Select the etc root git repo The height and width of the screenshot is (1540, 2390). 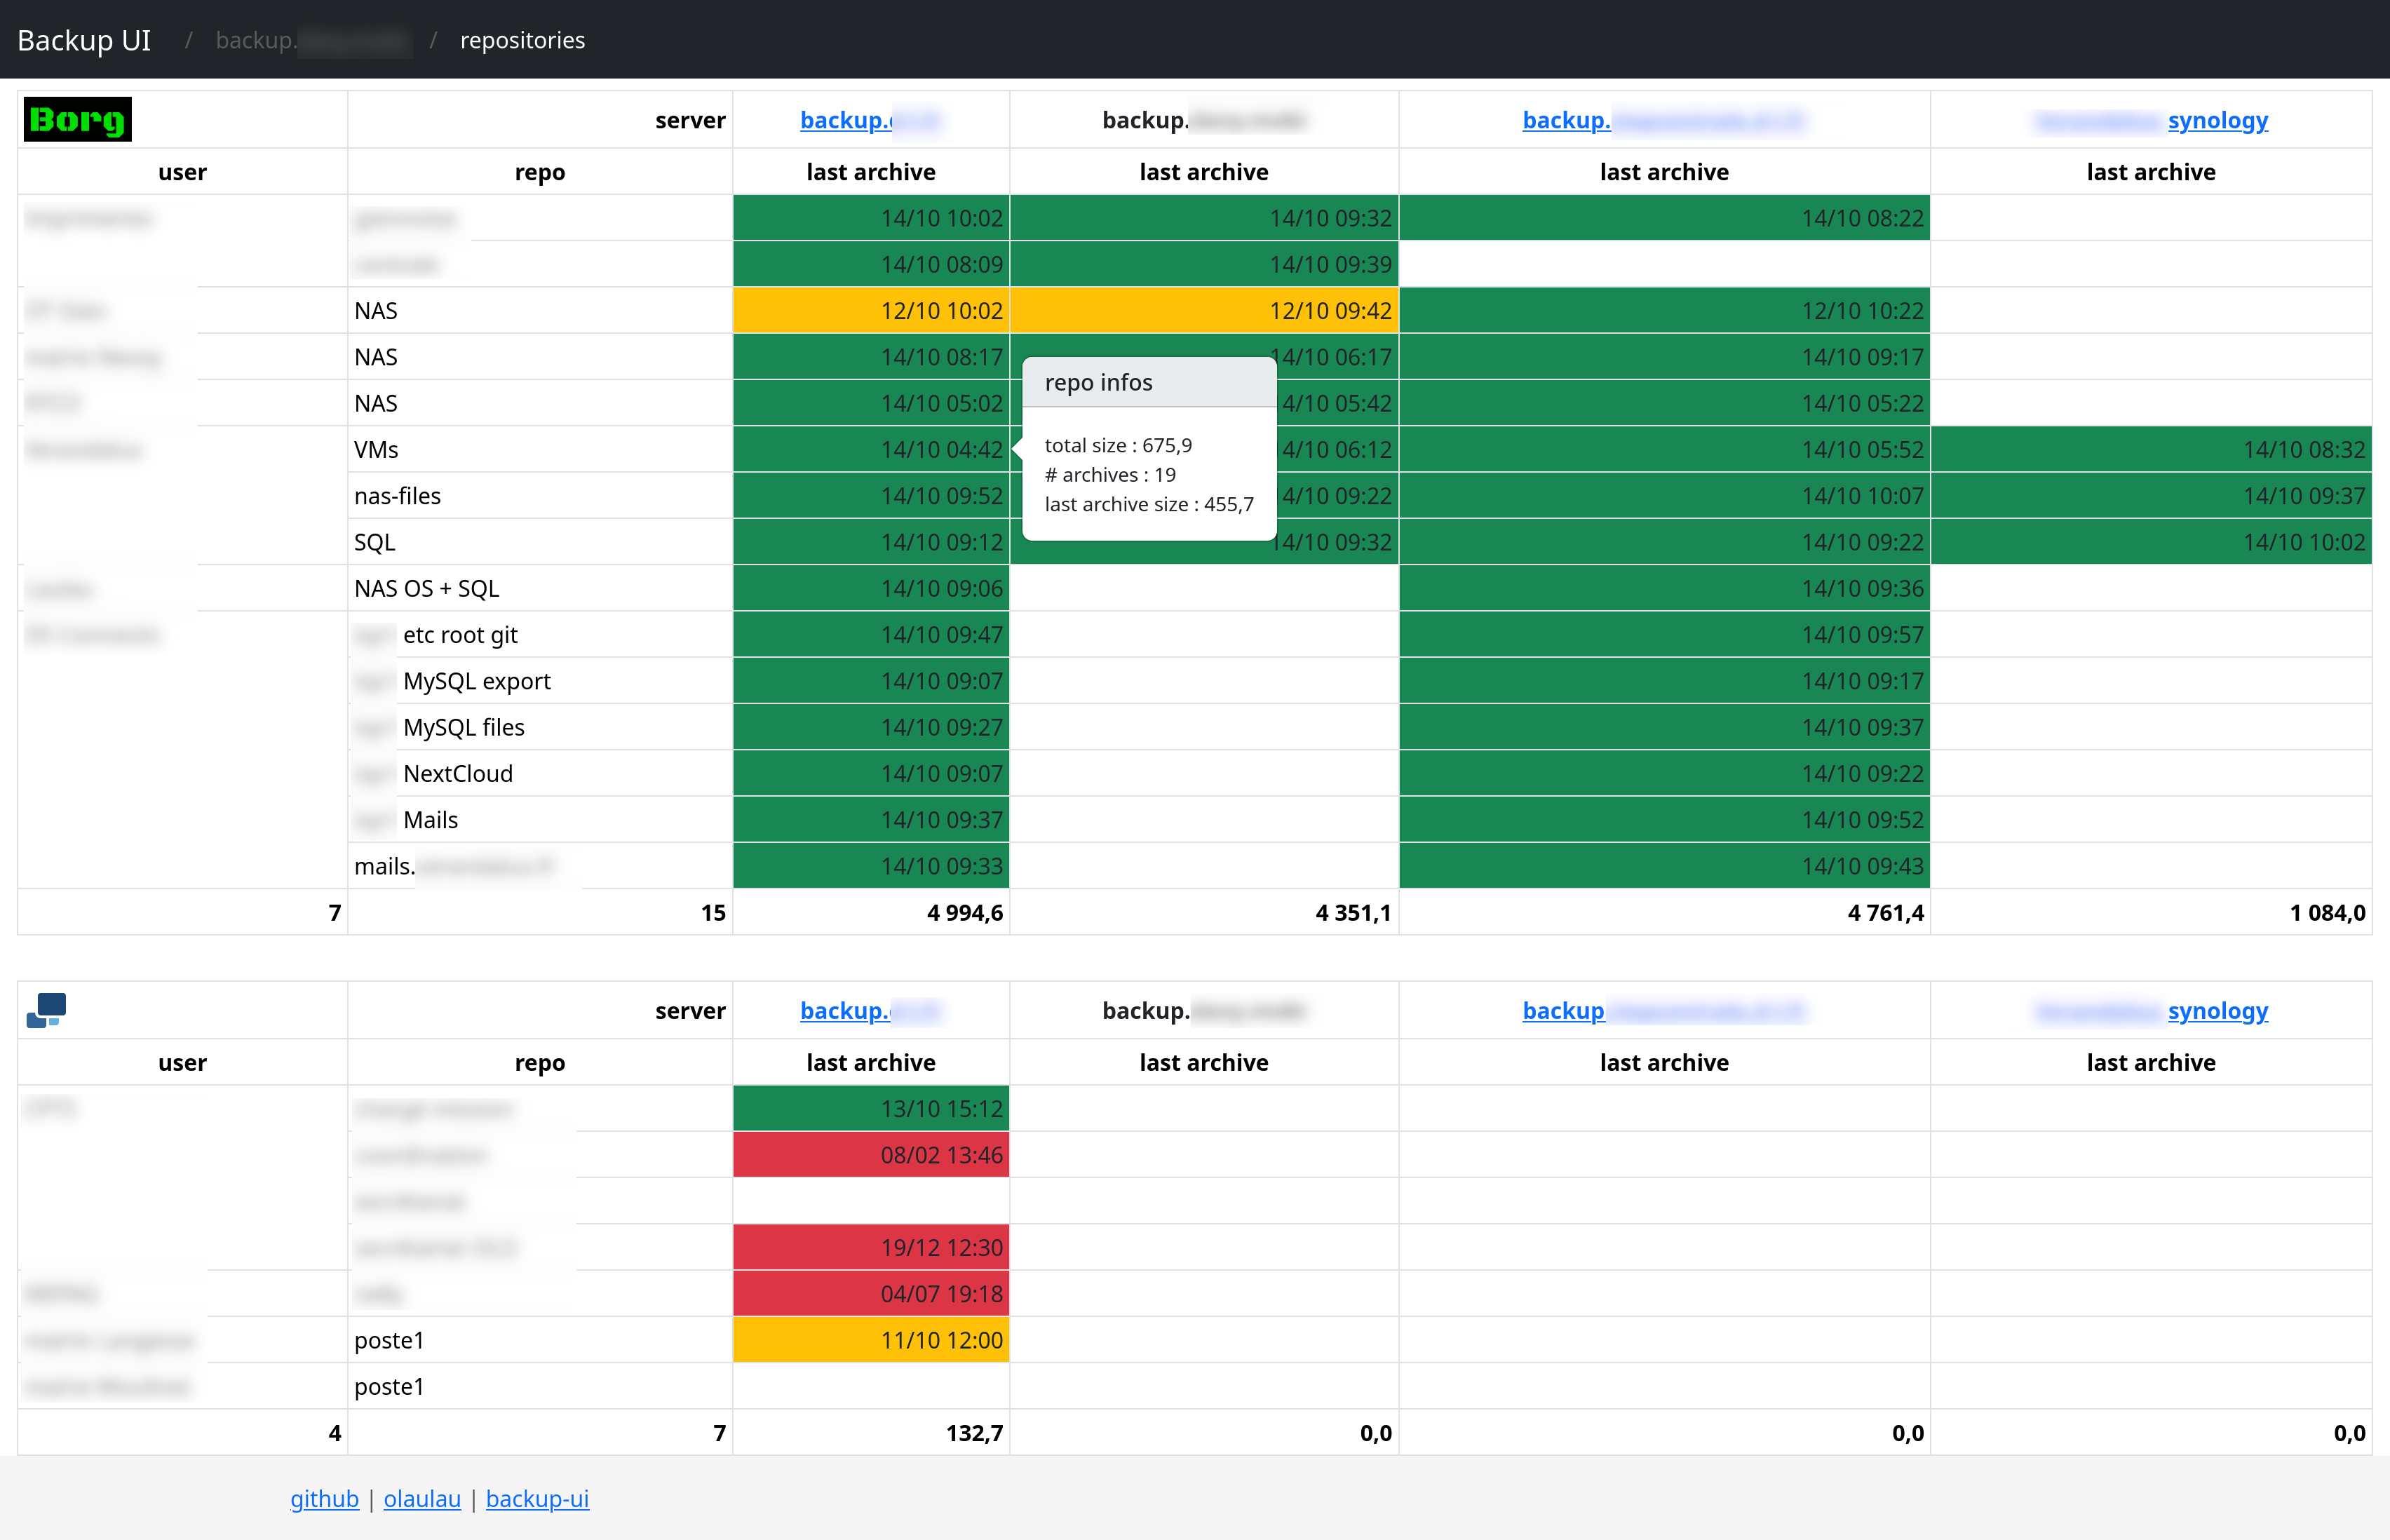[x=460, y=635]
